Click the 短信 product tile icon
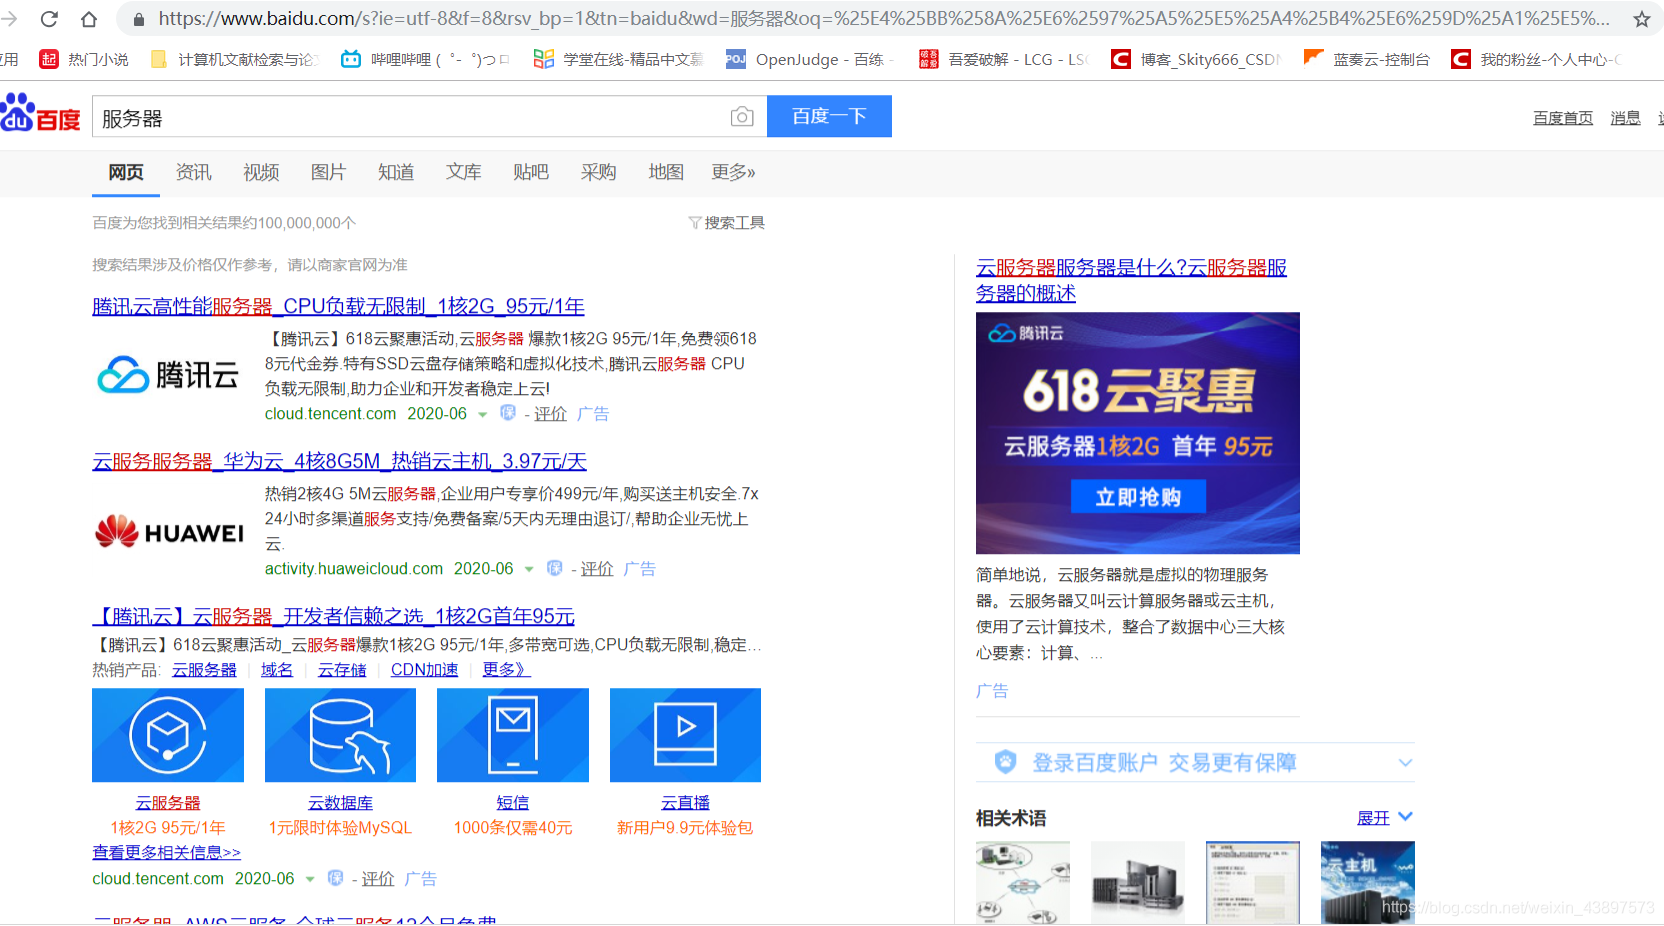Viewport: 1664px width, 926px height. [x=513, y=735]
